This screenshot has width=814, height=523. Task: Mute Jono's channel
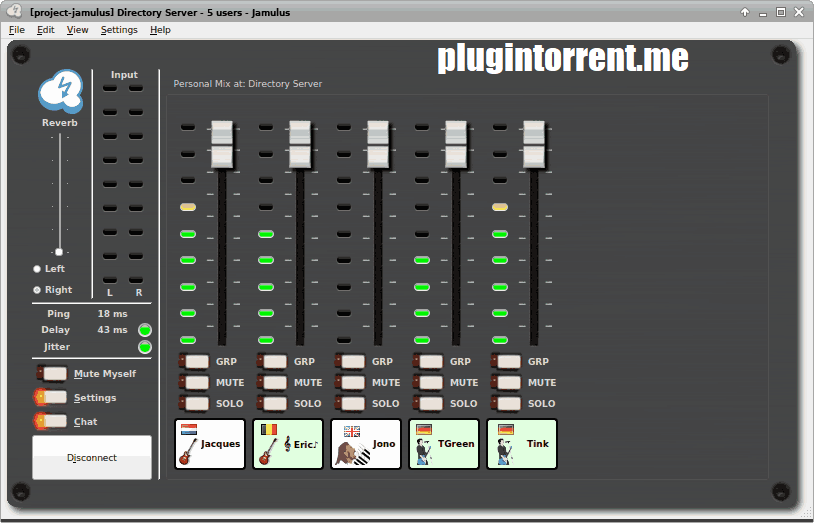point(350,382)
